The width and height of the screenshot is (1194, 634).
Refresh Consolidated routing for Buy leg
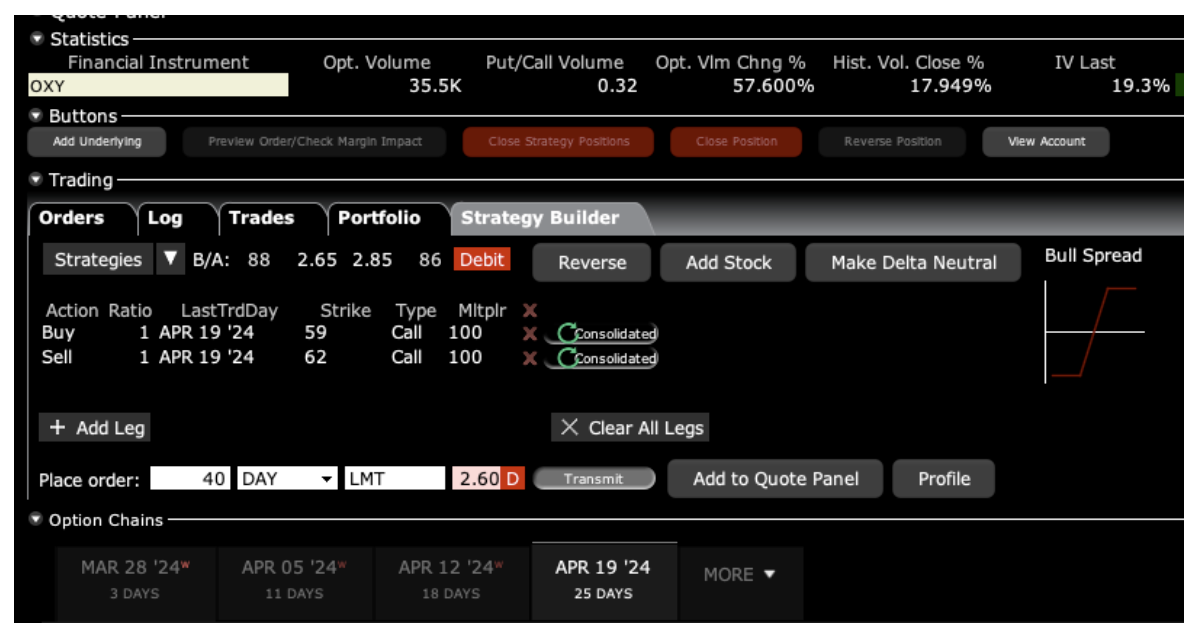pyautogui.click(x=567, y=333)
